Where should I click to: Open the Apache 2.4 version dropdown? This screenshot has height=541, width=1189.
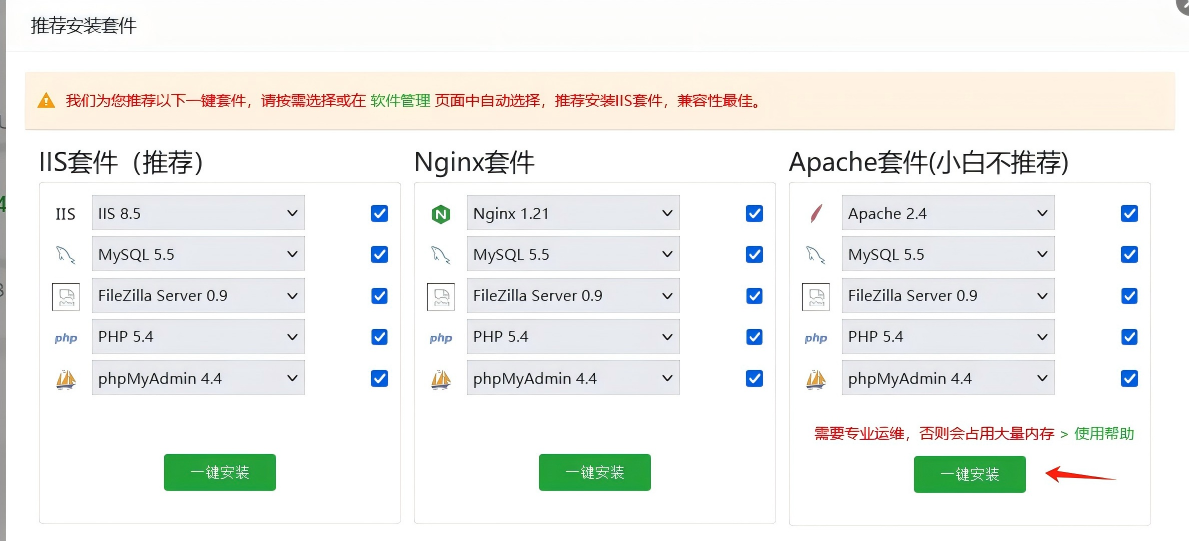[948, 213]
